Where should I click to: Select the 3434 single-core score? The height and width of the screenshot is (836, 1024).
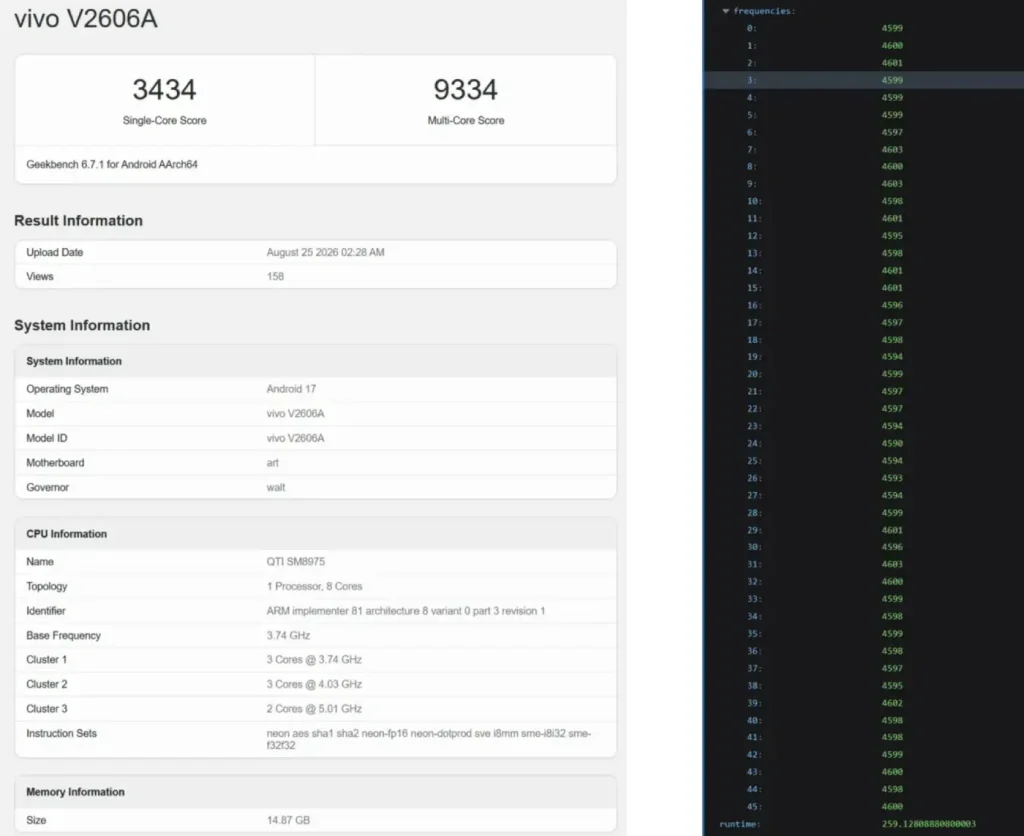click(x=165, y=89)
